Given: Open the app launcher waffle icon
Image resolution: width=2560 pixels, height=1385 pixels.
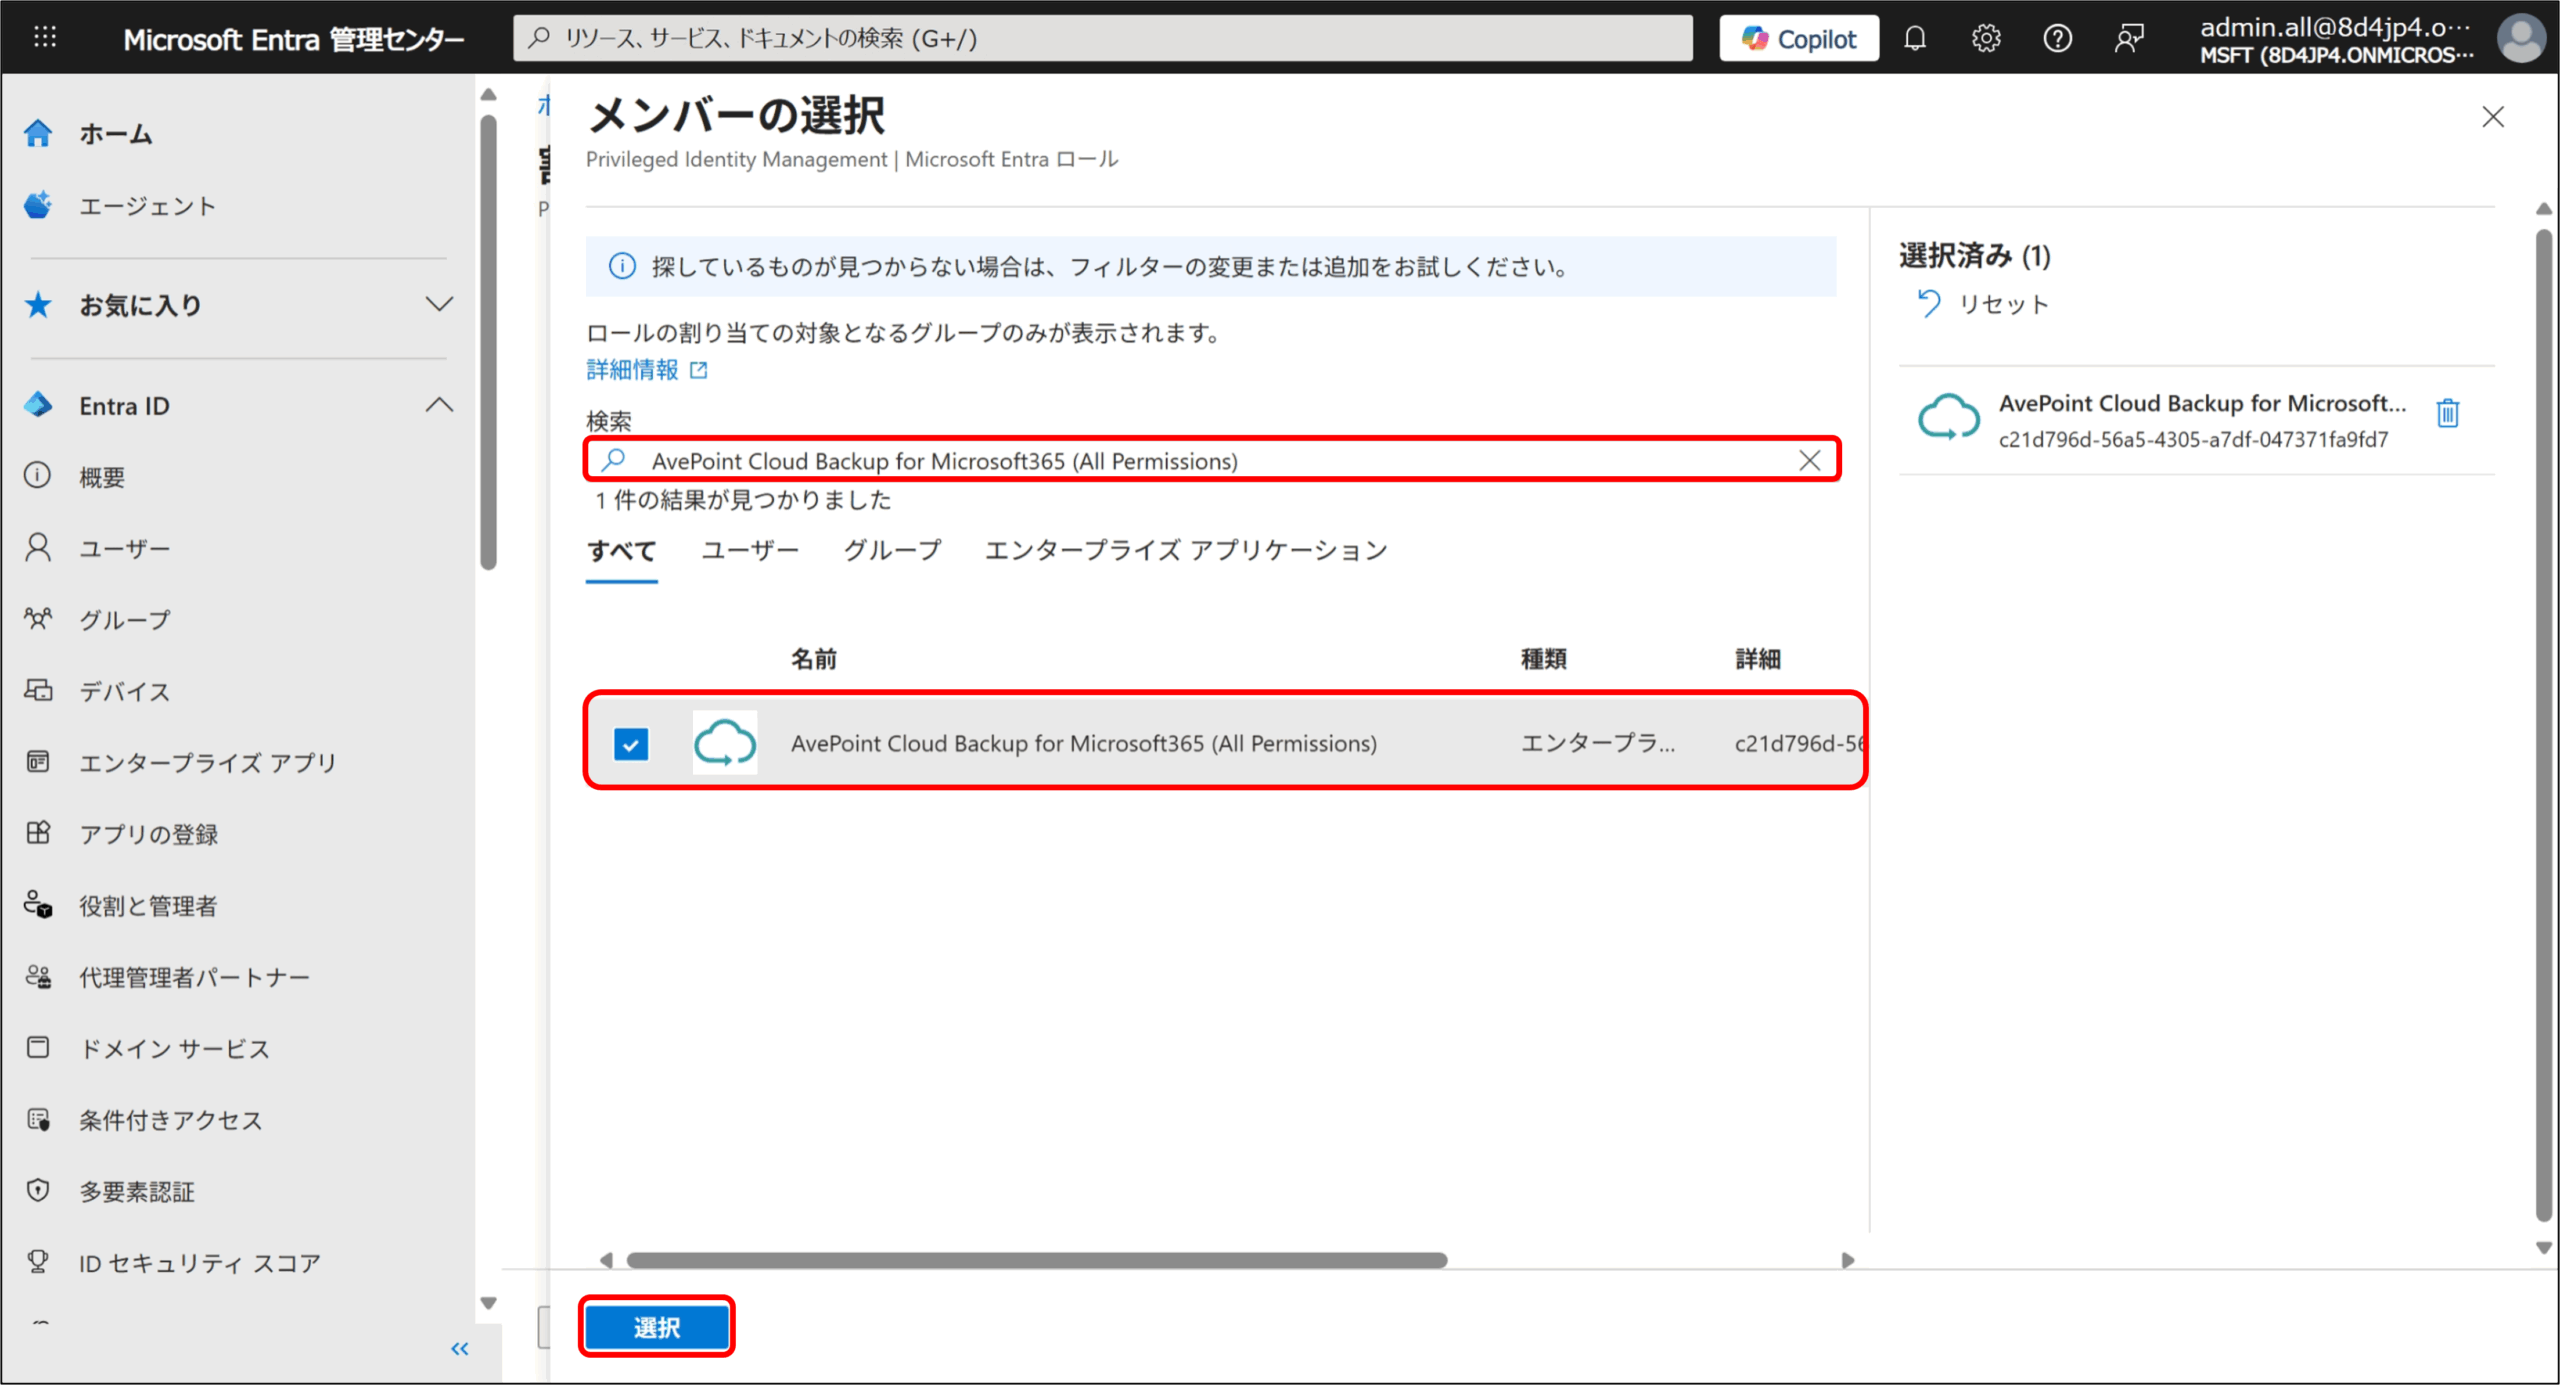Looking at the screenshot, I should pyautogui.click(x=45, y=38).
